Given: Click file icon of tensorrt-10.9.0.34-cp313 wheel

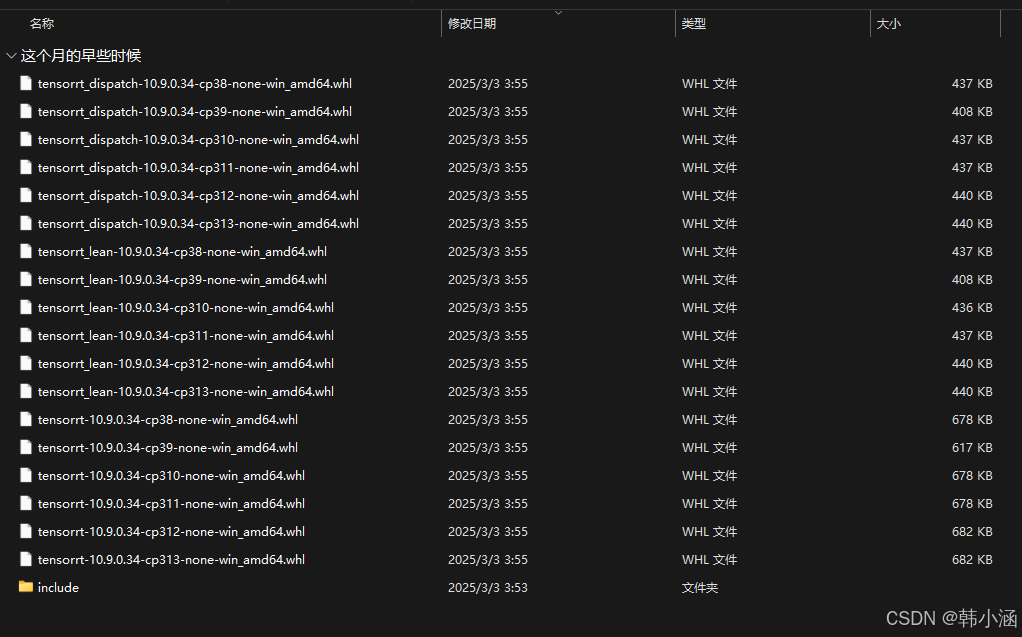Looking at the screenshot, I should [x=25, y=559].
